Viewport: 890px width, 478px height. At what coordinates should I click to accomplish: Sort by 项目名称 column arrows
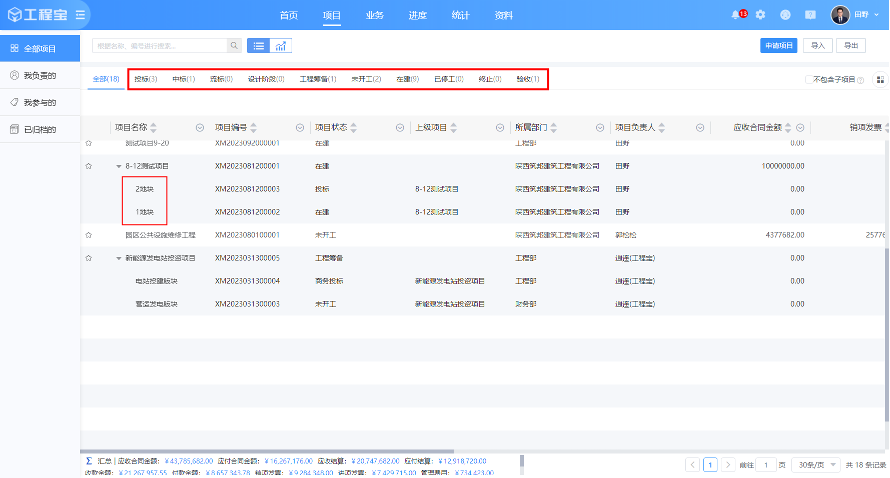pos(153,128)
